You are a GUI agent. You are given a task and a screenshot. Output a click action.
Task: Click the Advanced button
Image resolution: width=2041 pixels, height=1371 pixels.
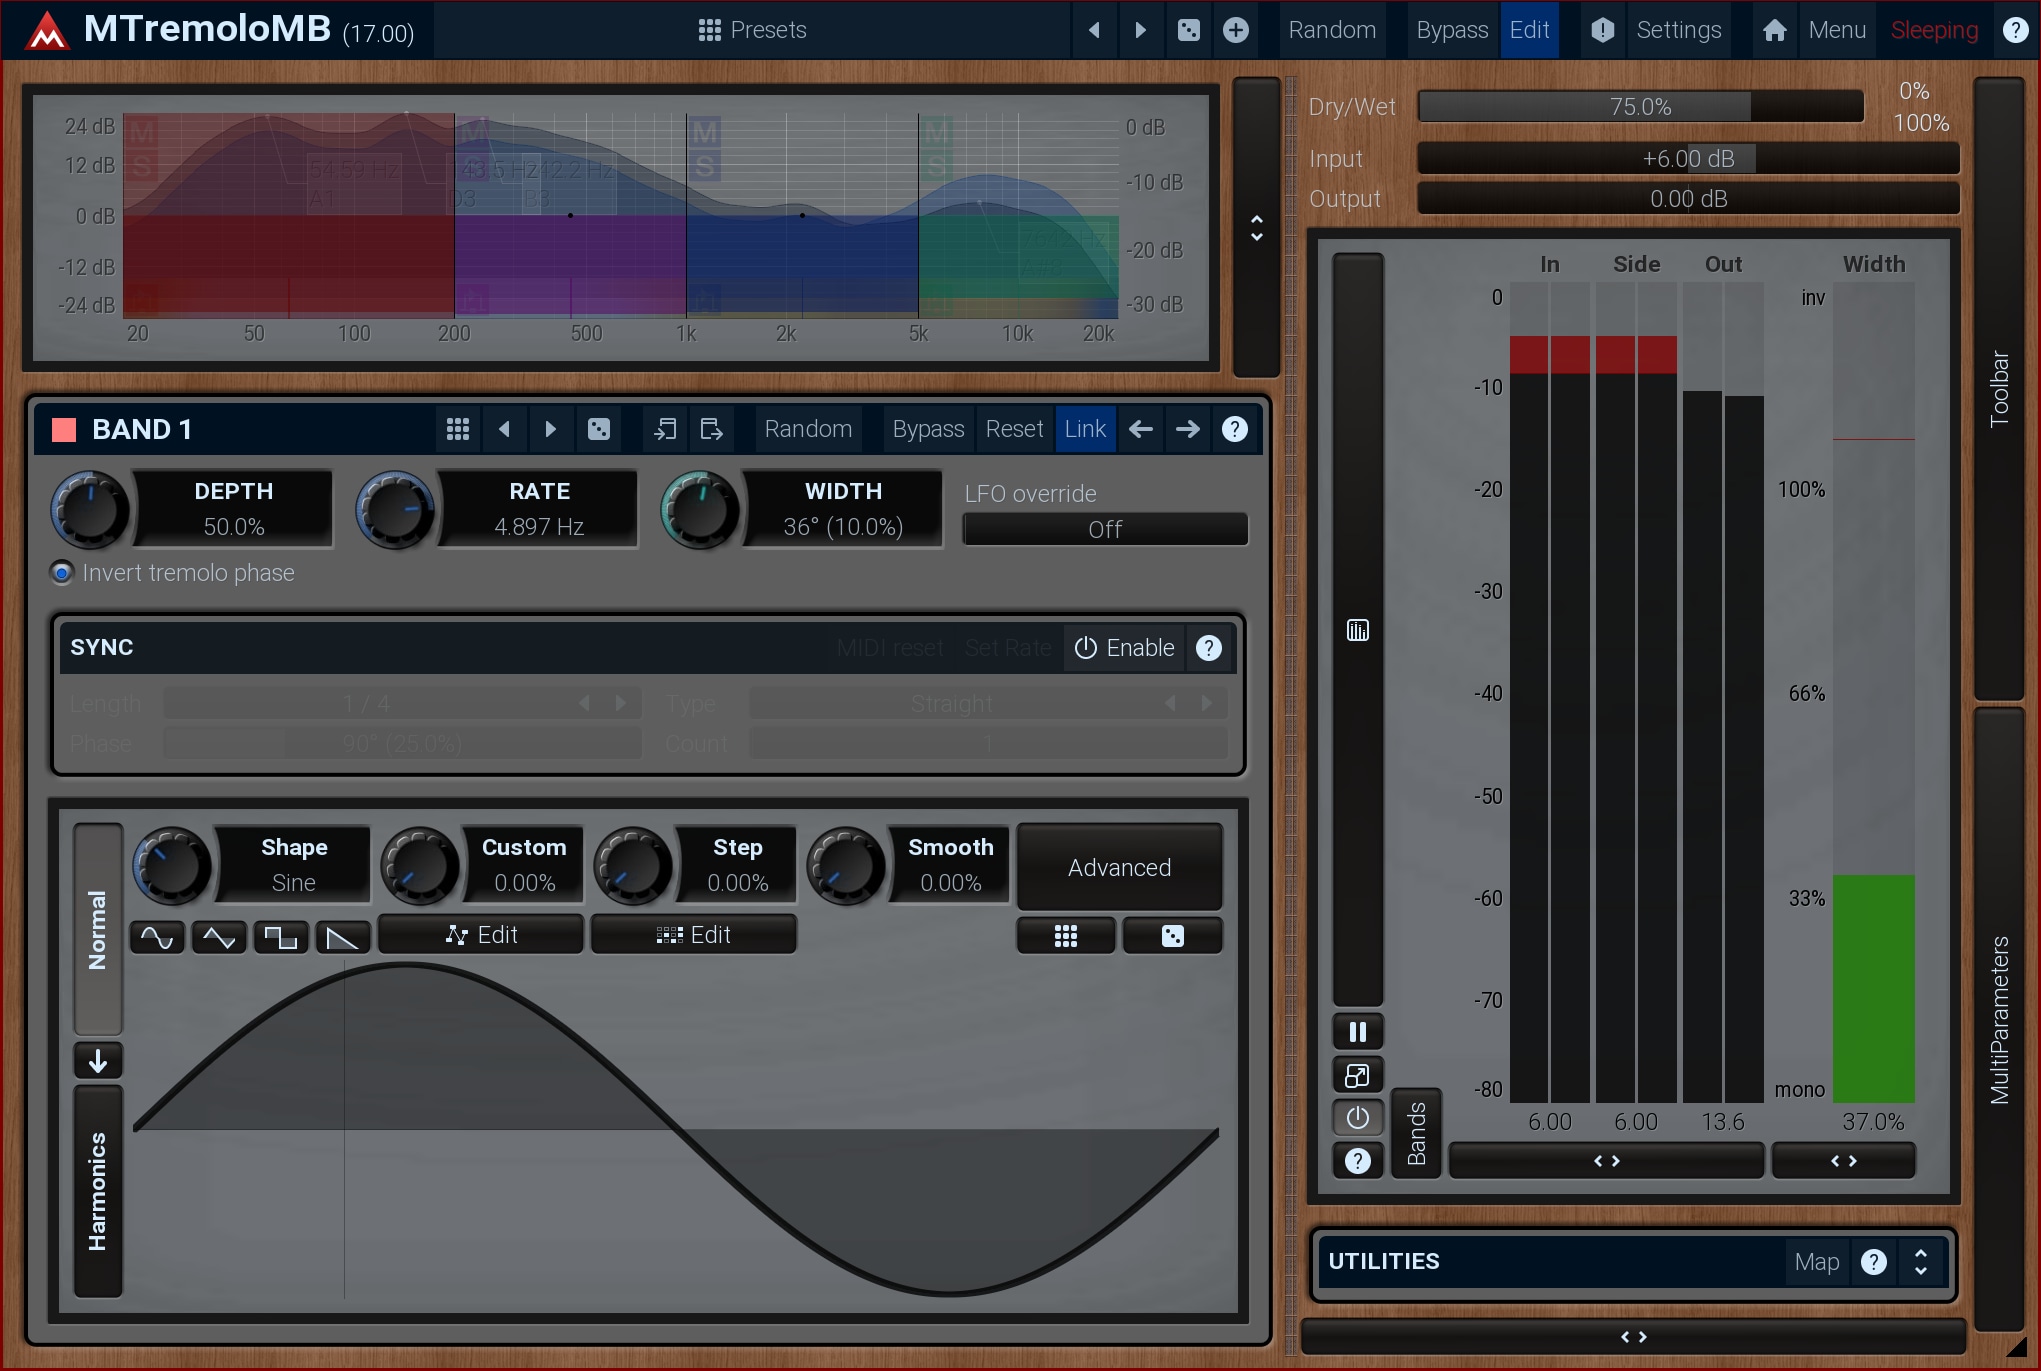(1119, 867)
